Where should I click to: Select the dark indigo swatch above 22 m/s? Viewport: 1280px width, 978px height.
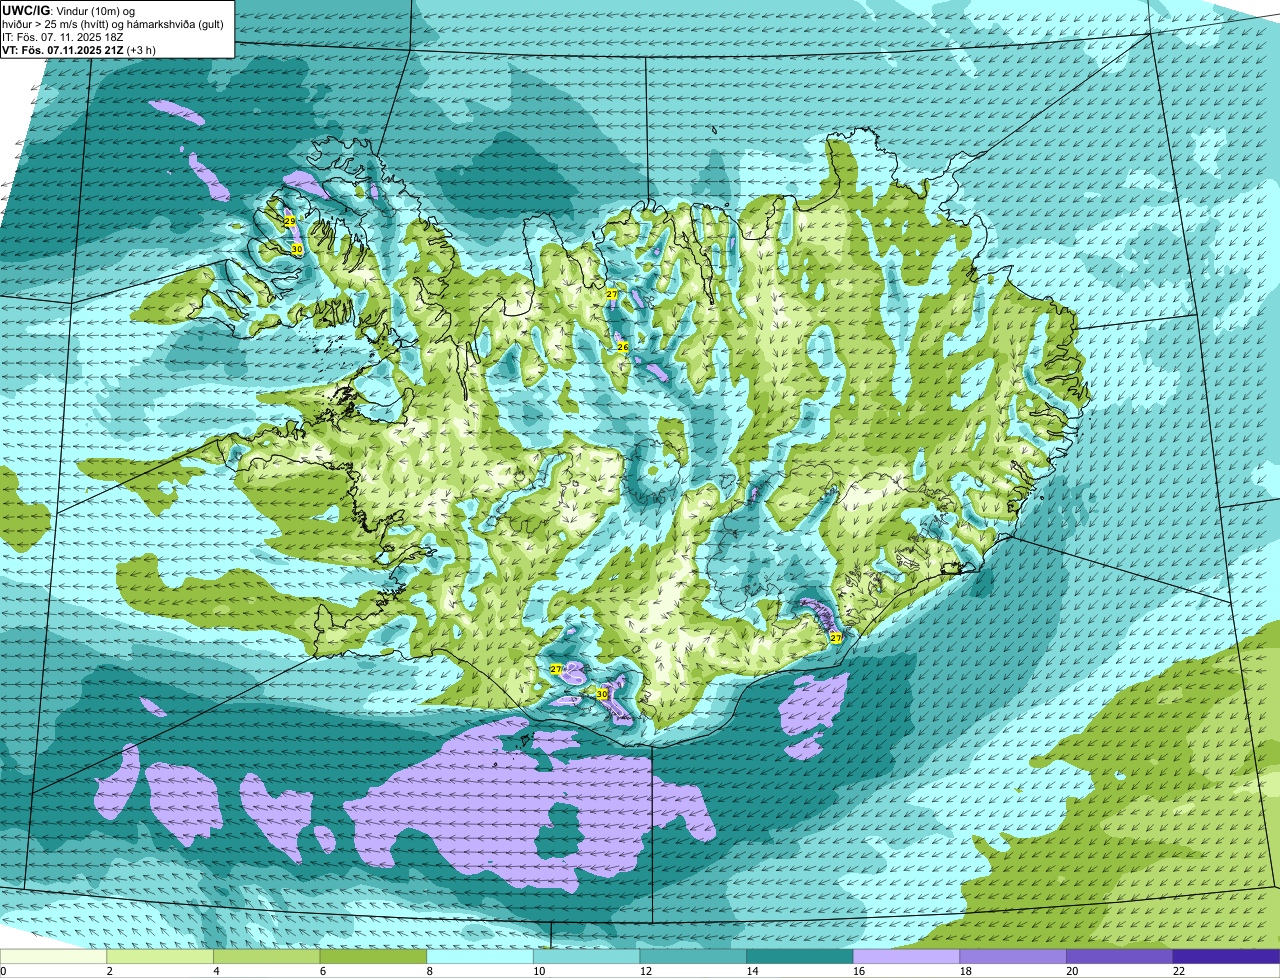point(1227,957)
